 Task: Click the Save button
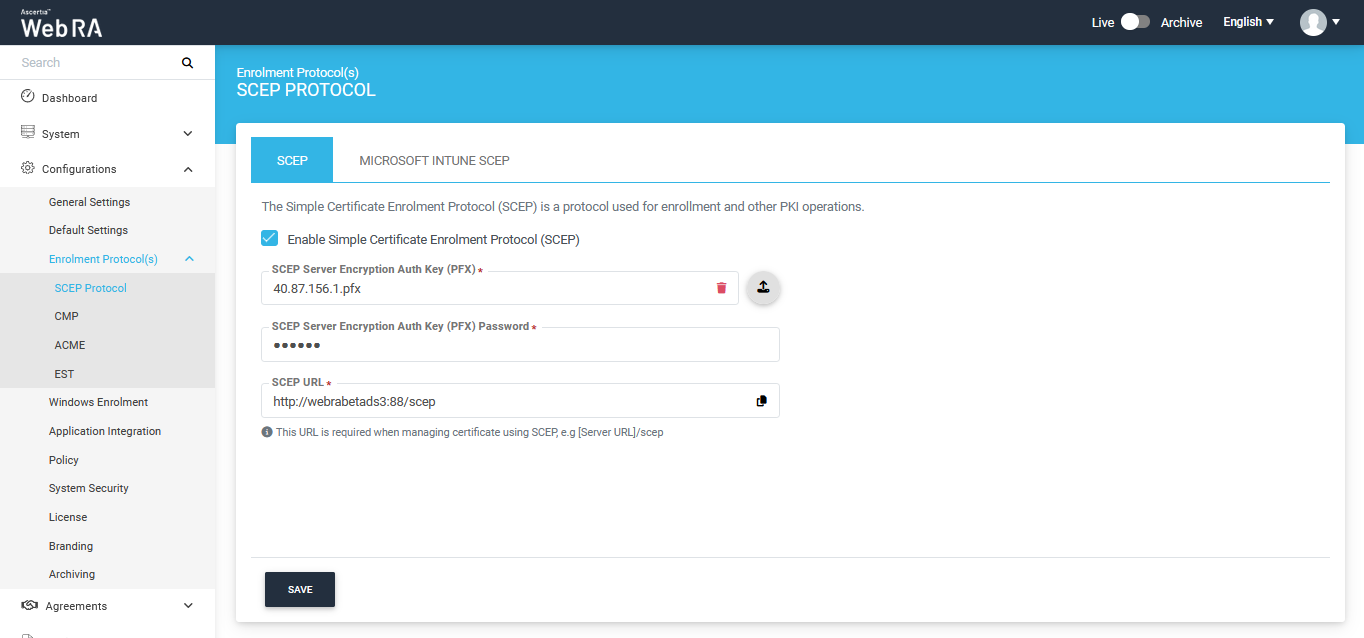(x=299, y=590)
